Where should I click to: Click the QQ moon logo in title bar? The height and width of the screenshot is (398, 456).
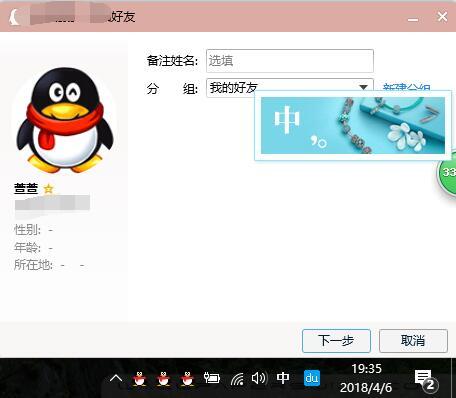pyautogui.click(x=14, y=17)
